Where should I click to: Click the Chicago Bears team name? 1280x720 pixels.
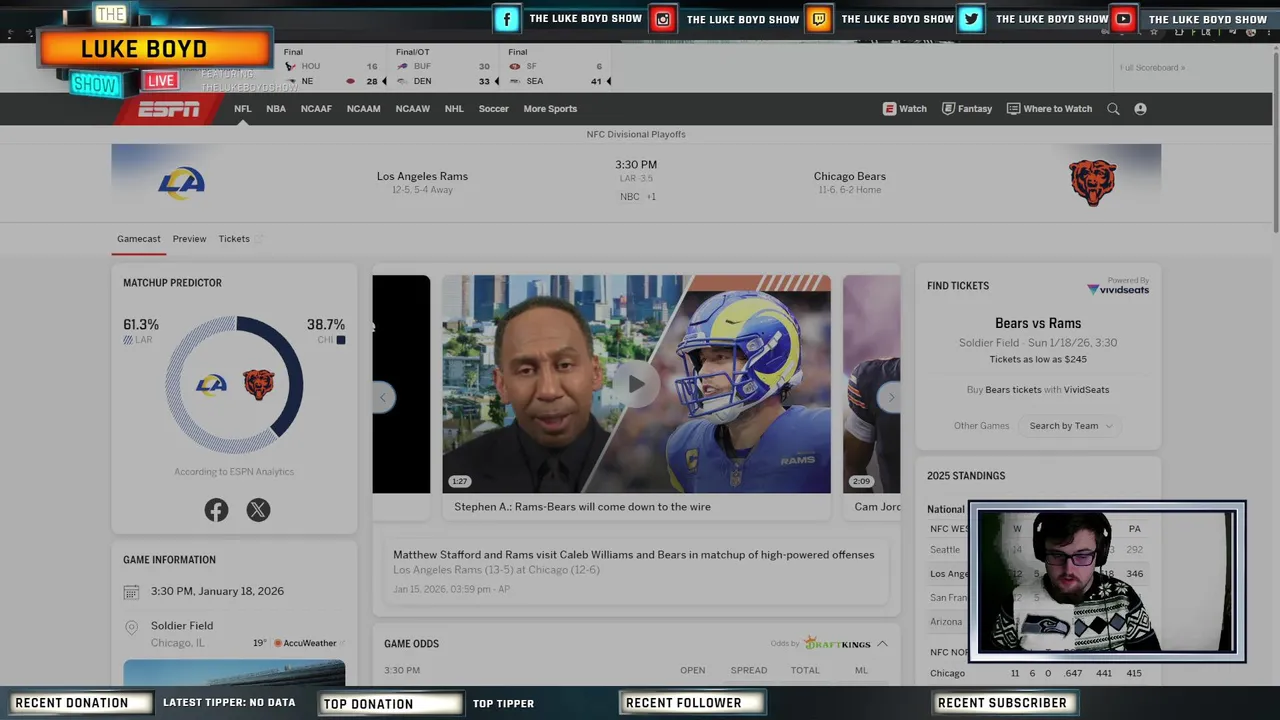850,176
